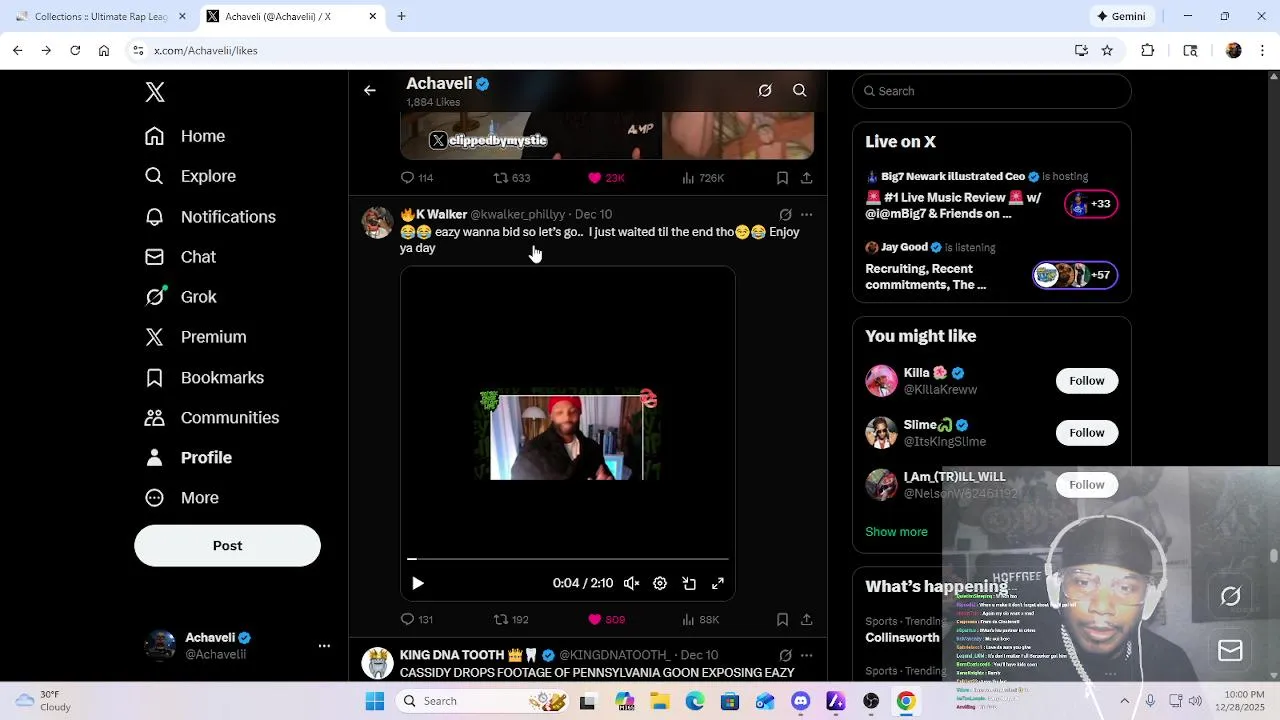Open KING DNA TOOTH profile avatar
This screenshot has width=1280, height=720.
click(377, 664)
